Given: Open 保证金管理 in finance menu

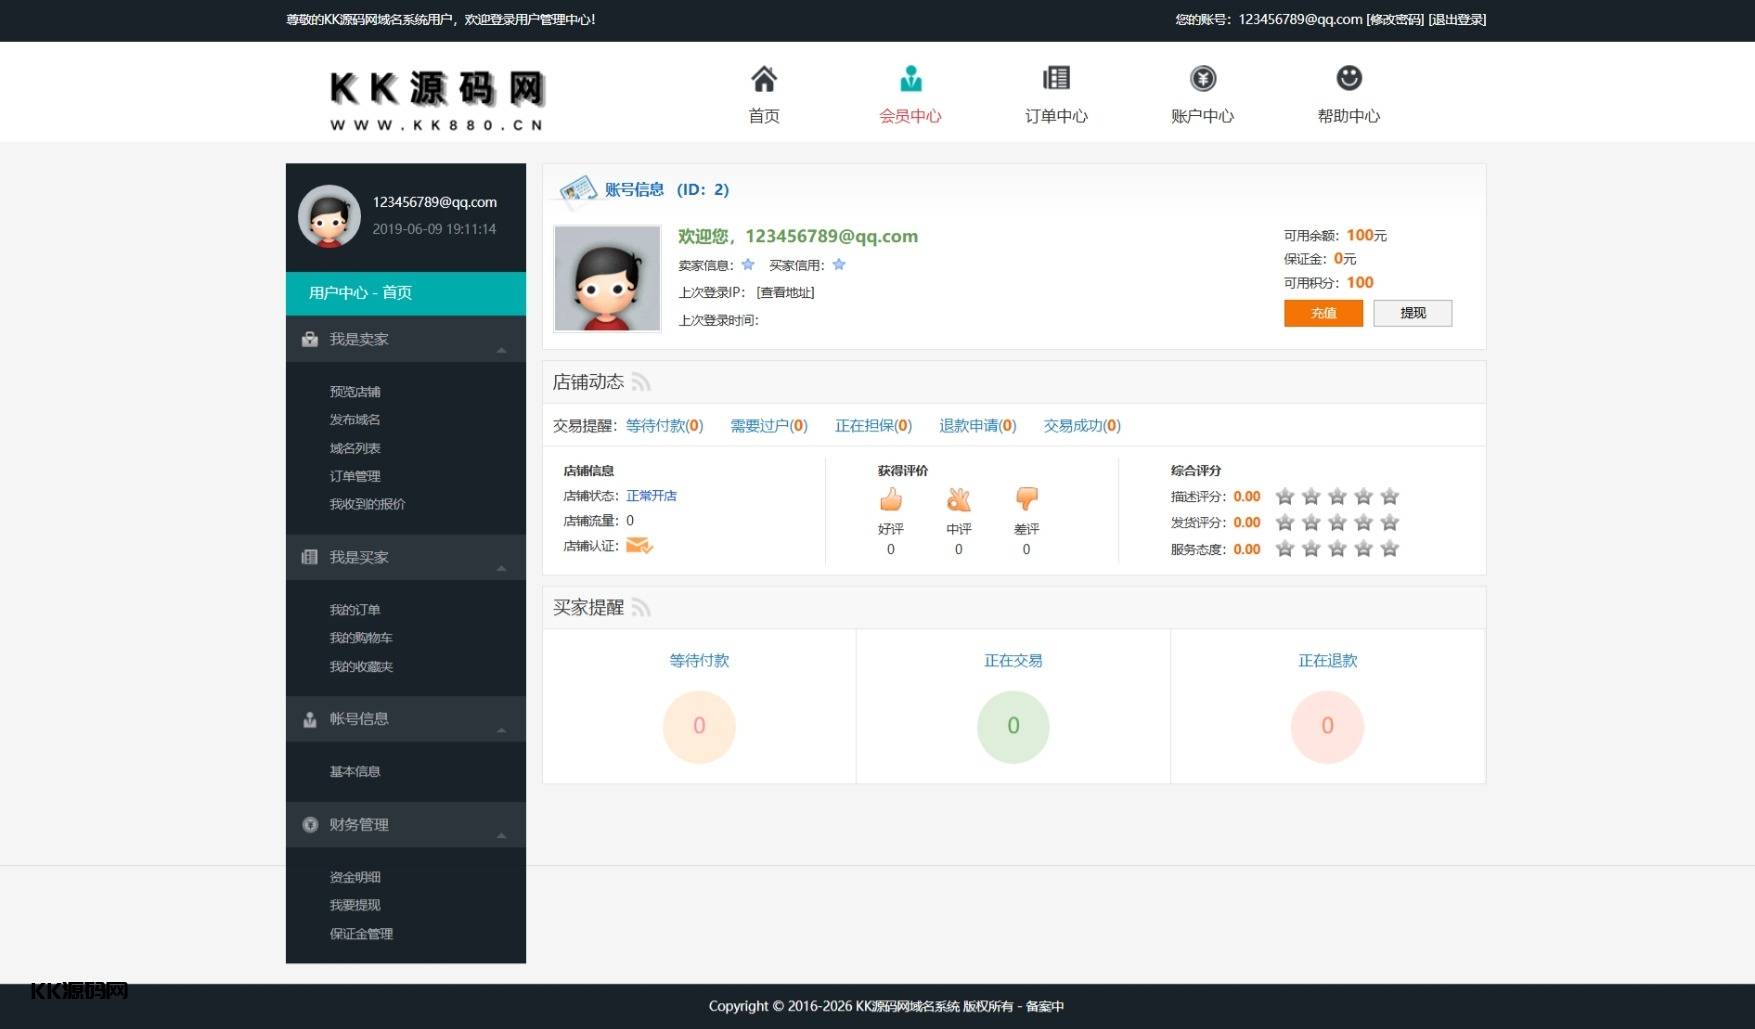Looking at the screenshot, I should (361, 934).
